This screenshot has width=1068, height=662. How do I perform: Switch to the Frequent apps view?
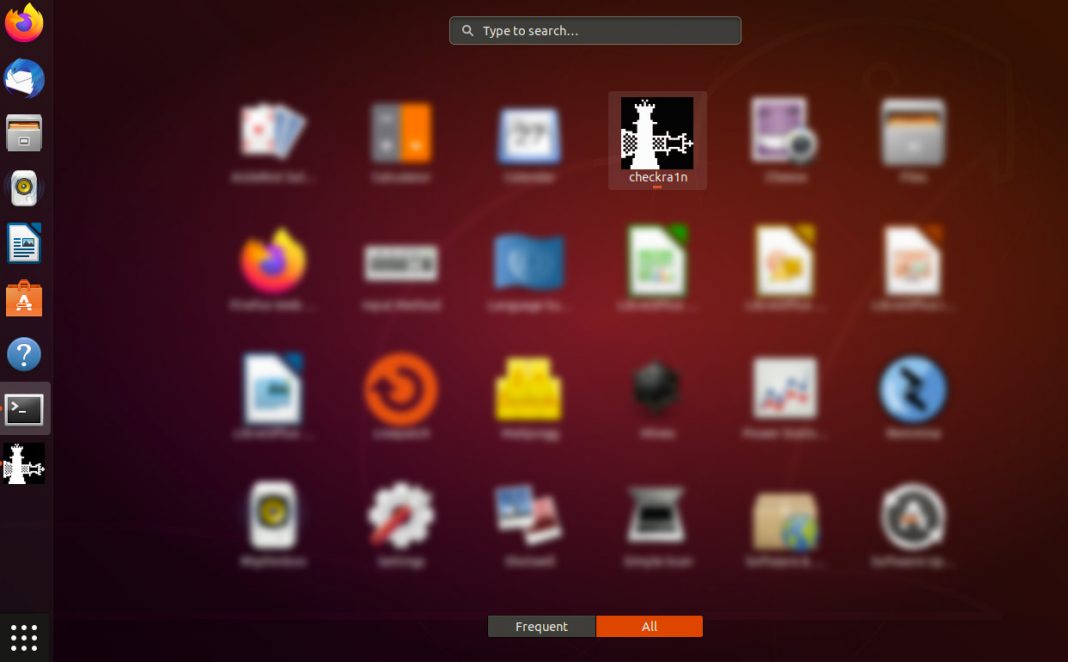541,626
